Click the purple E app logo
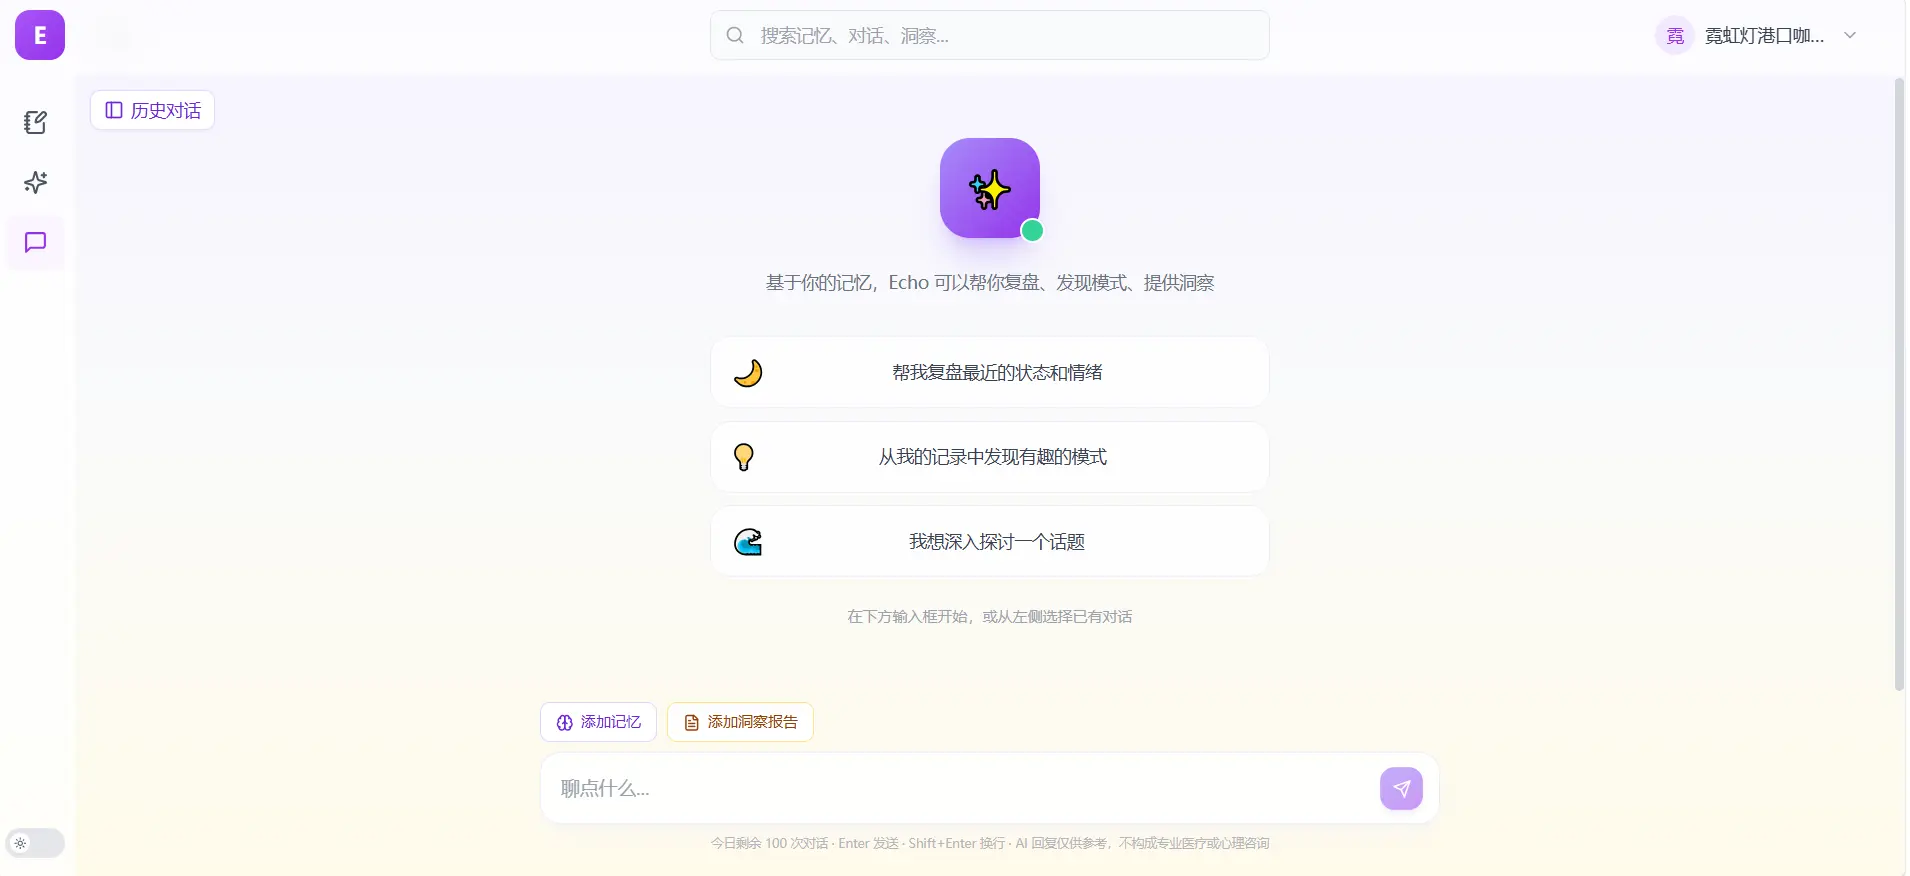The image size is (1910, 876). [x=40, y=35]
